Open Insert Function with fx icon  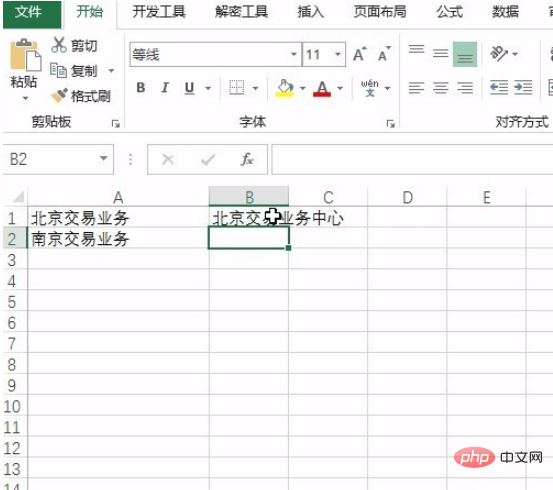[x=247, y=159]
